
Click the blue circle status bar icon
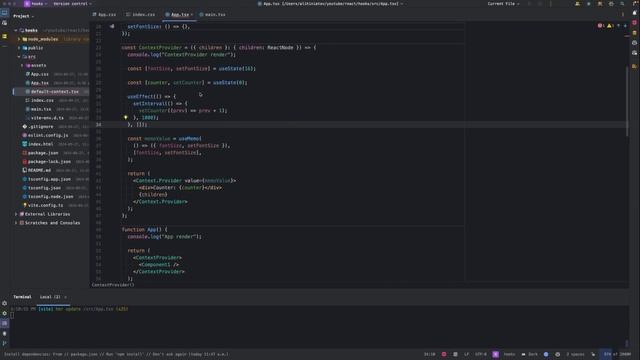(x=546, y=354)
